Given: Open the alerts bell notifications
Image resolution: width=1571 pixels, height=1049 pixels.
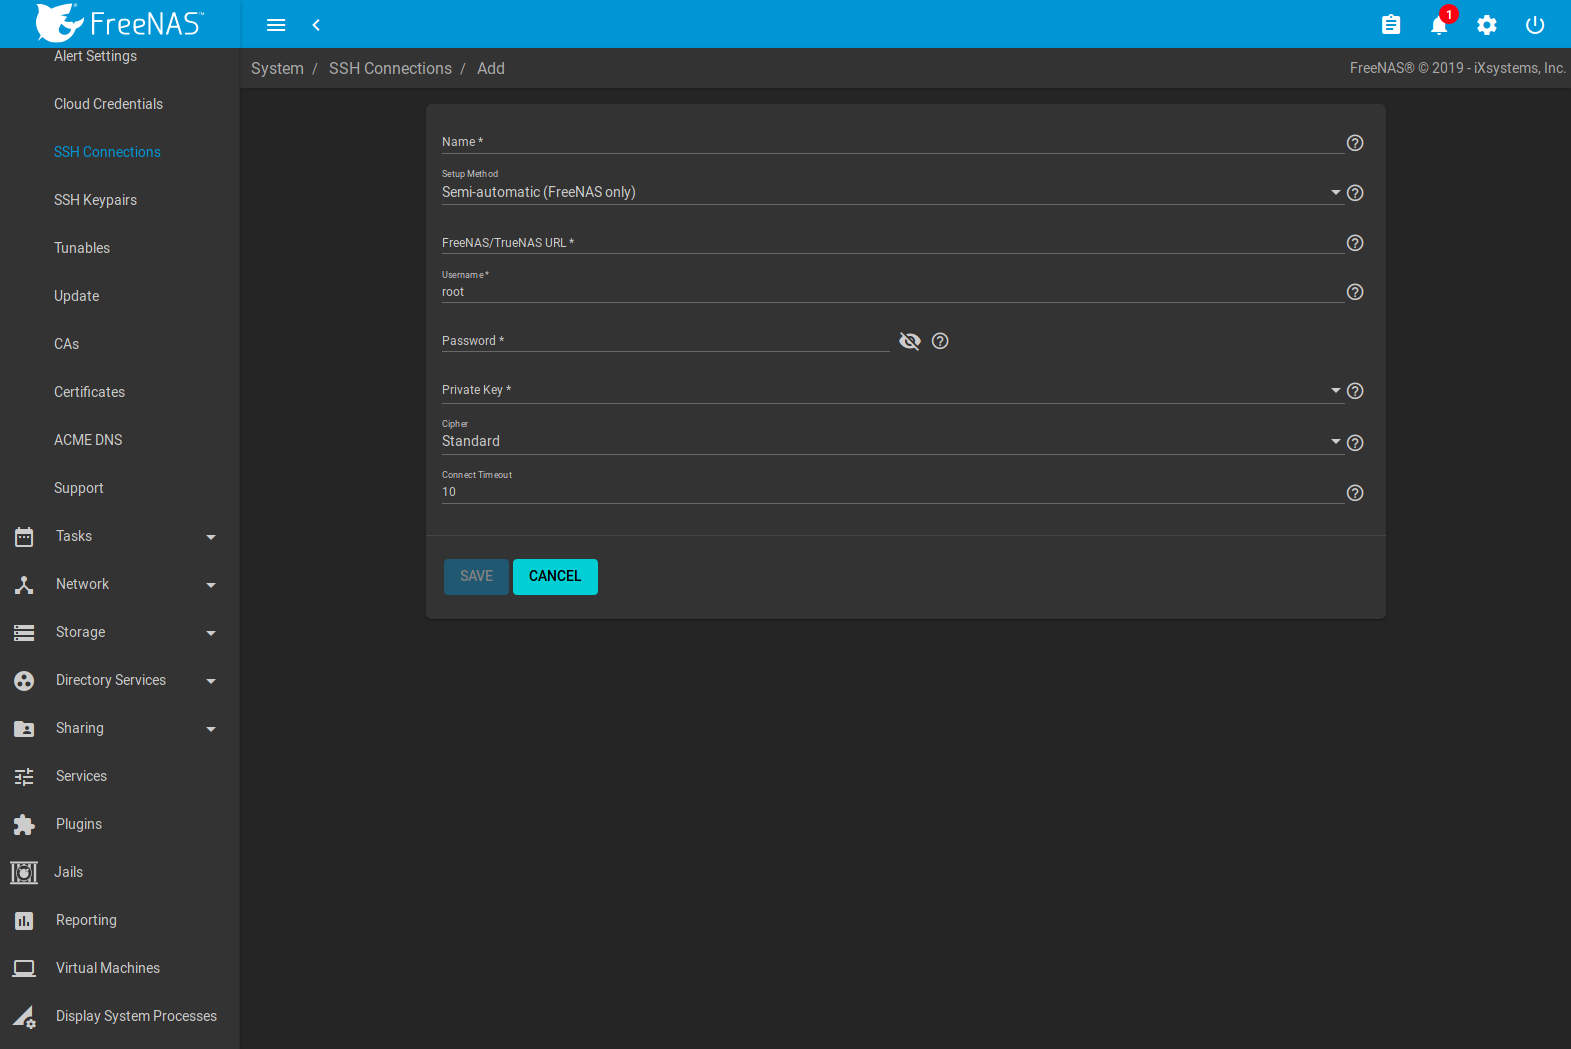Looking at the screenshot, I should click(x=1439, y=25).
